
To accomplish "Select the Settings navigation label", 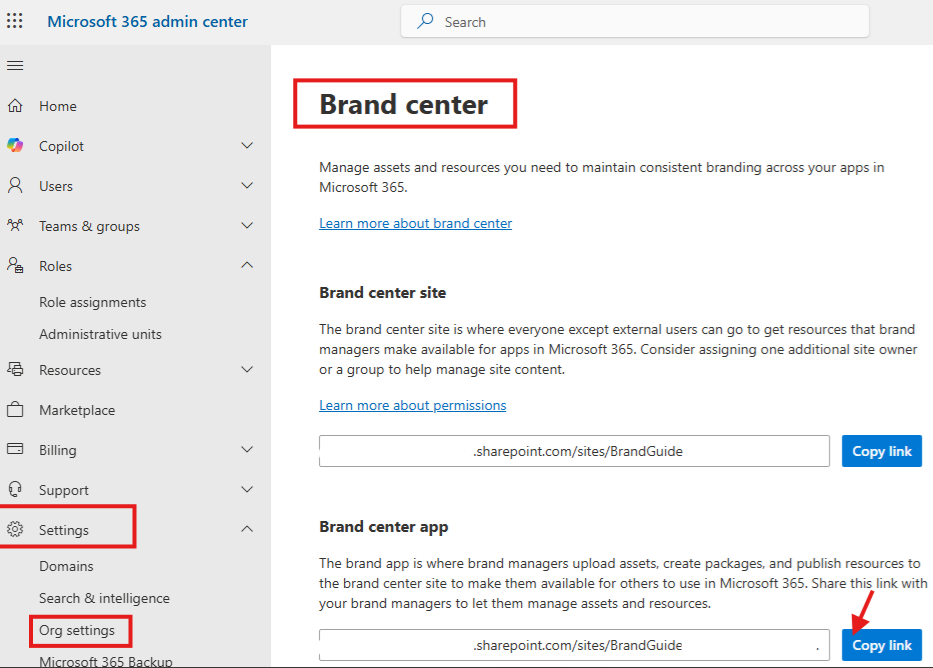I will pyautogui.click(x=64, y=530).
